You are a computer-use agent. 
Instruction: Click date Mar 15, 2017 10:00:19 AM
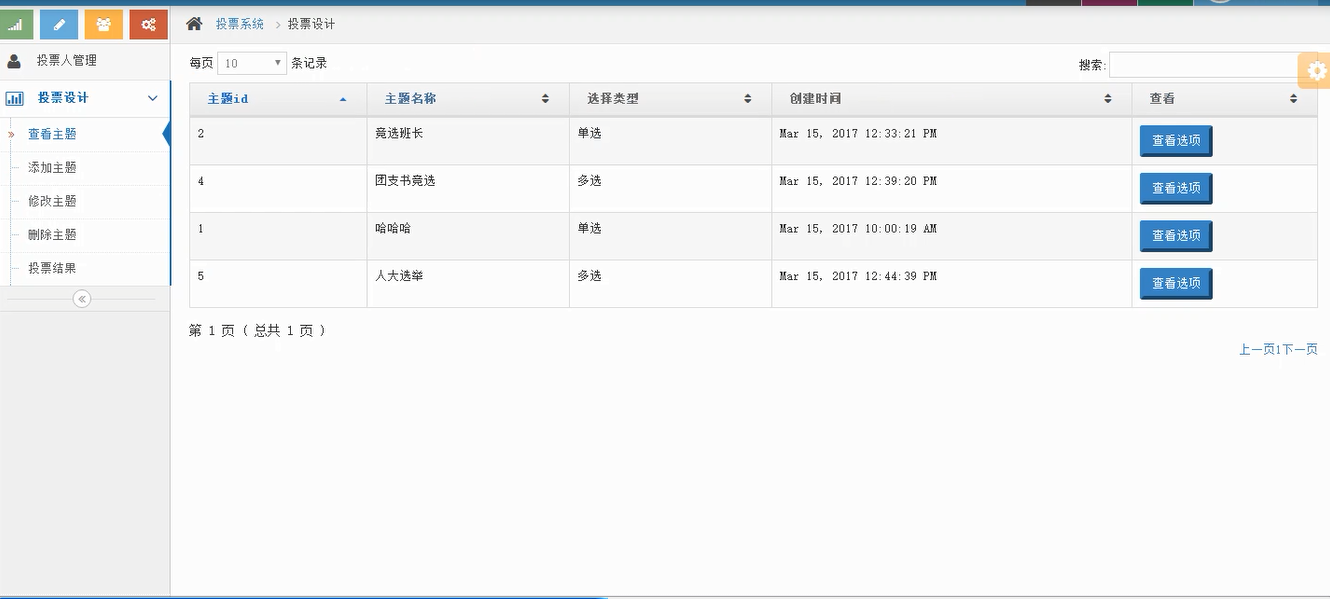(x=858, y=228)
